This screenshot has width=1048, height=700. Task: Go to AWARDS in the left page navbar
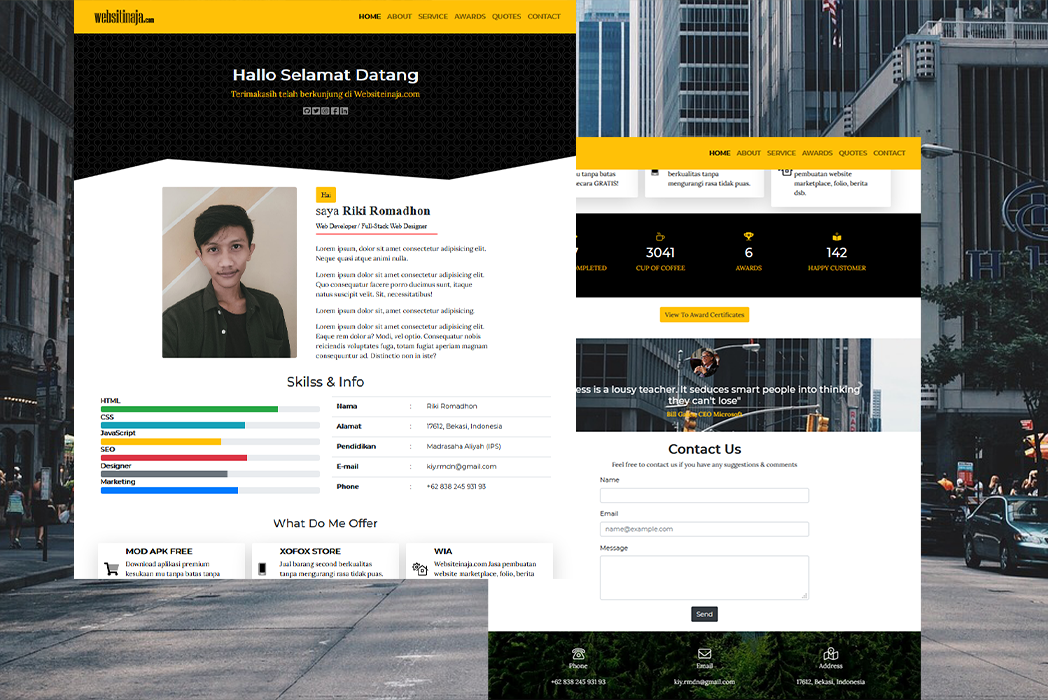[470, 17]
